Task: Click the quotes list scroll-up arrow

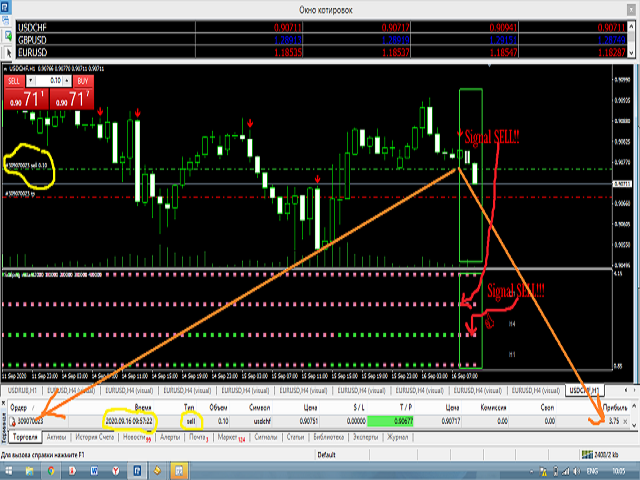Action: tap(631, 27)
